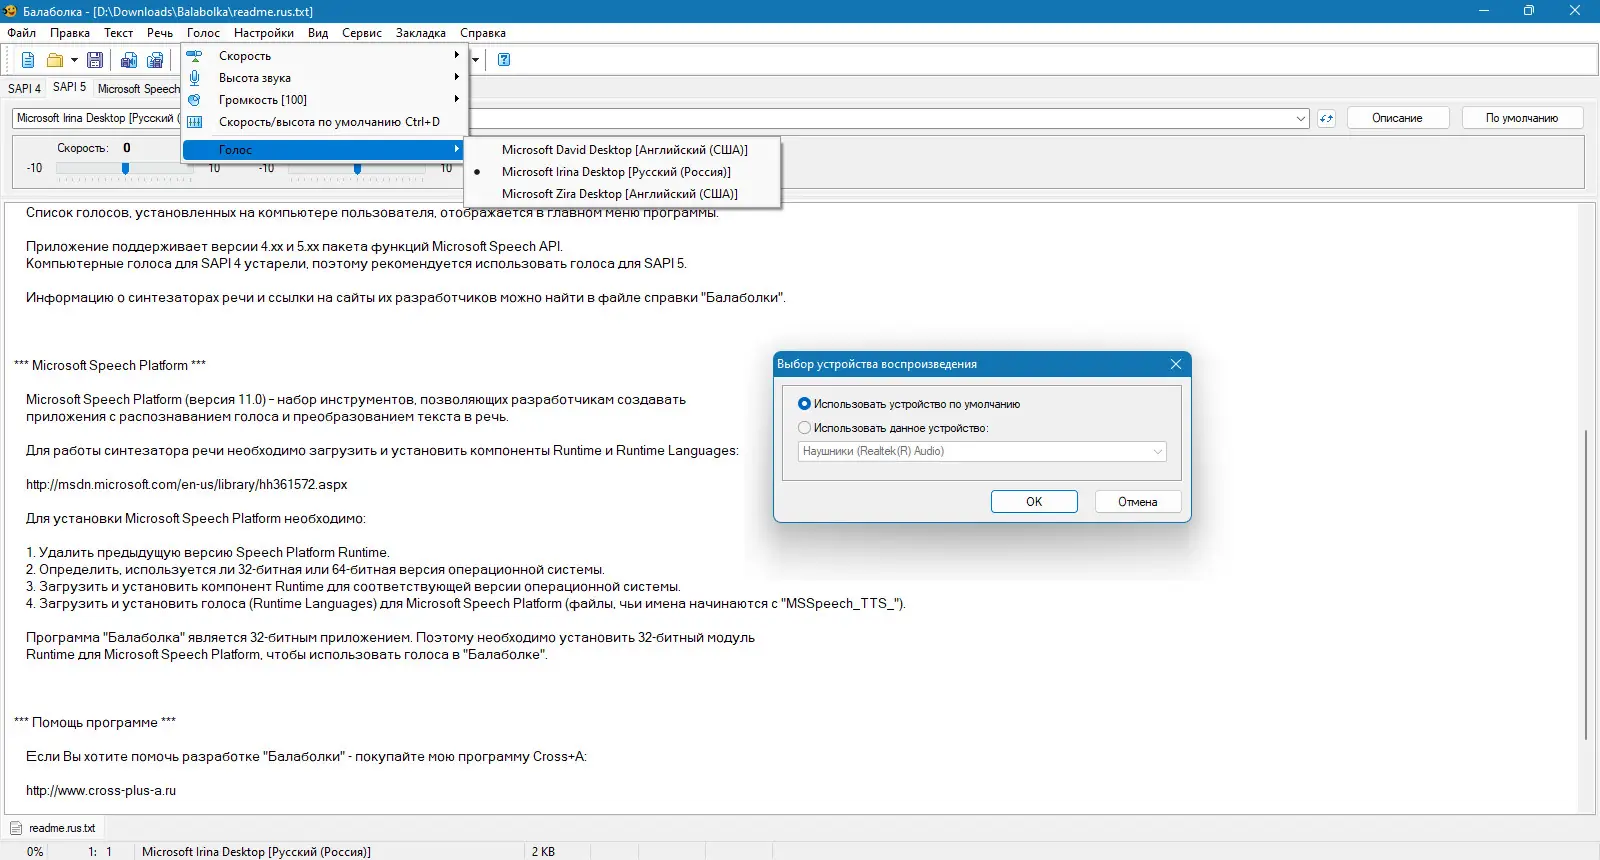
Task: Select 'Использовать устройство по умолчанию' radio button
Action: [804, 404]
